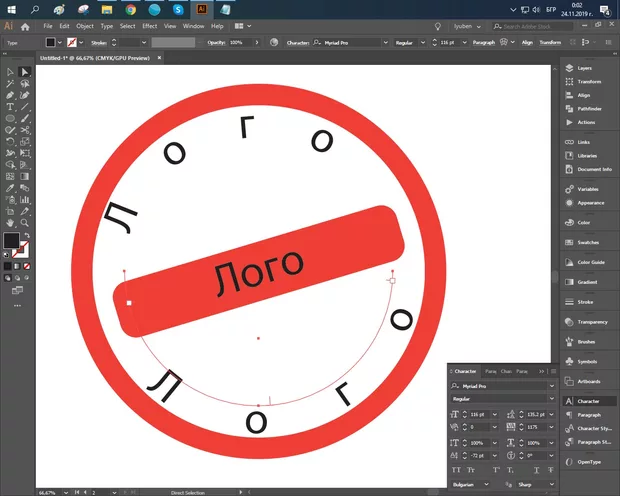Image resolution: width=620 pixels, height=496 pixels.
Task: Select the Type tool in the toolbar
Action: pyautogui.click(x=10, y=107)
